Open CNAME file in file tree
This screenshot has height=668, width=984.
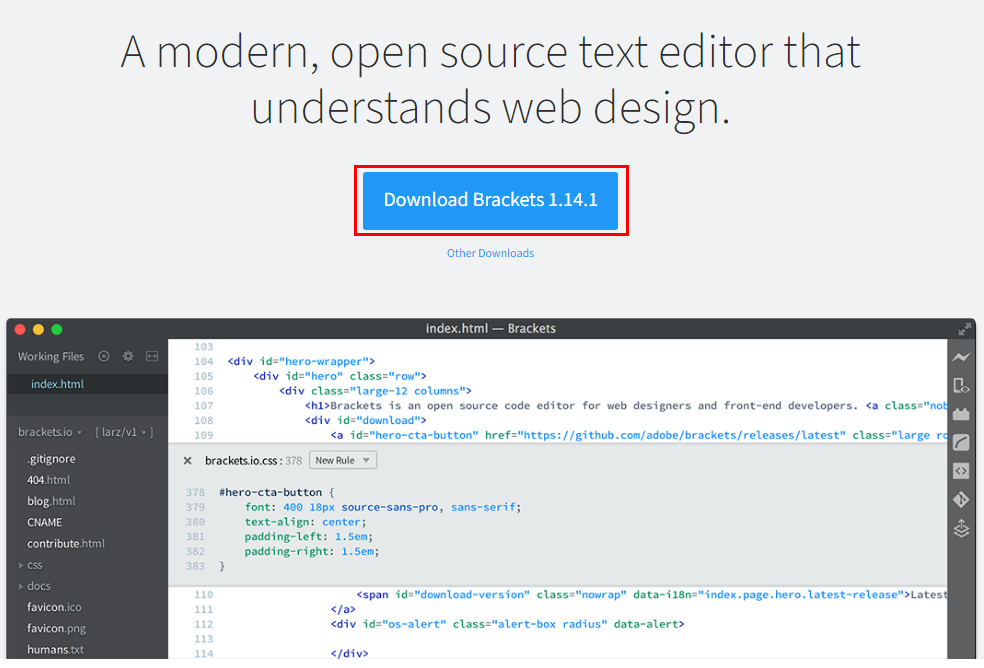pyautogui.click(x=44, y=522)
